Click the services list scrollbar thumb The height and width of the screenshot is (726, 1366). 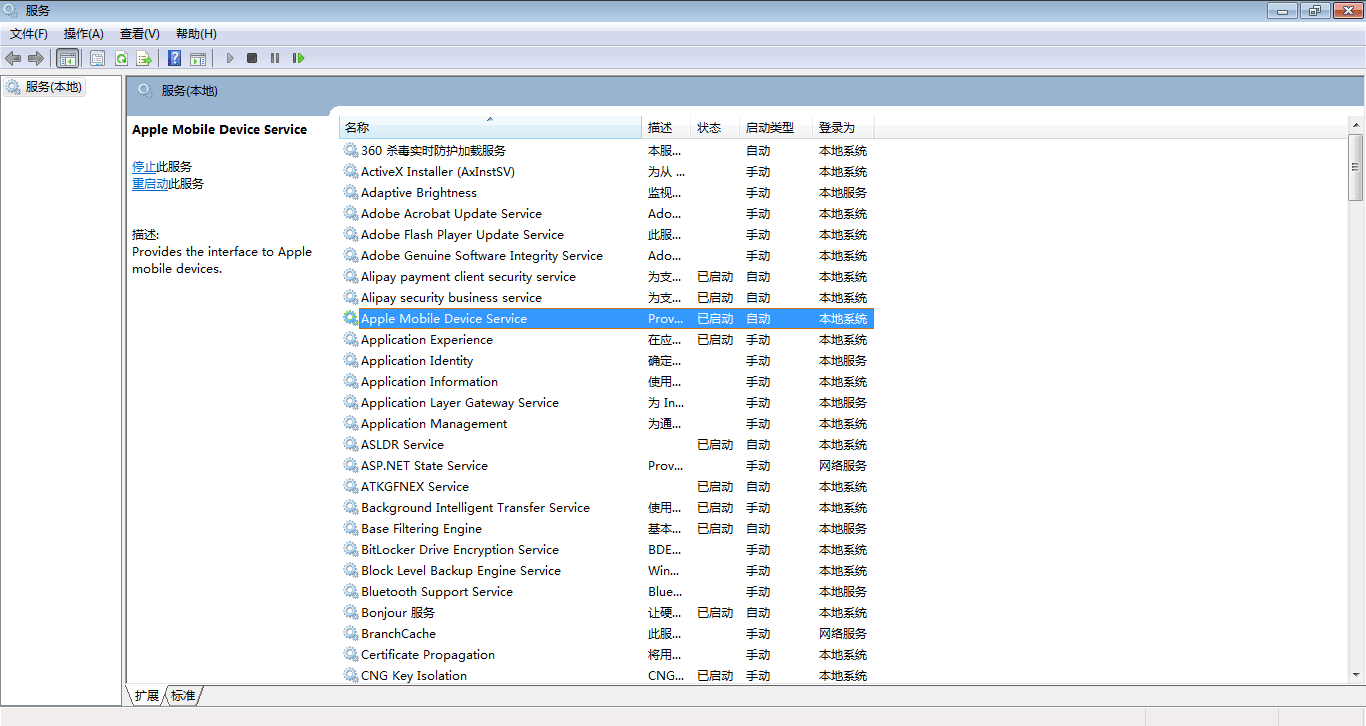(1356, 167)
